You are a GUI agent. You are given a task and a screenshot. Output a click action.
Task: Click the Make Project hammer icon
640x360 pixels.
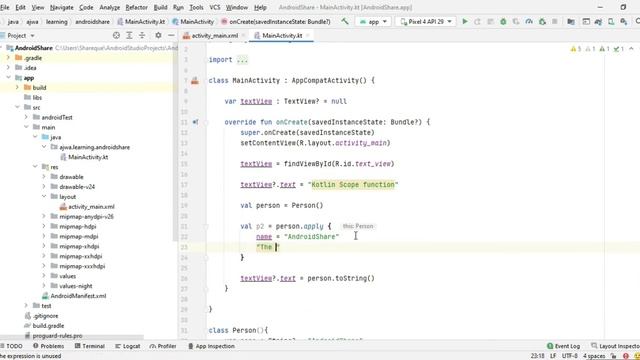pyautogui.click(x=345, y=21)
